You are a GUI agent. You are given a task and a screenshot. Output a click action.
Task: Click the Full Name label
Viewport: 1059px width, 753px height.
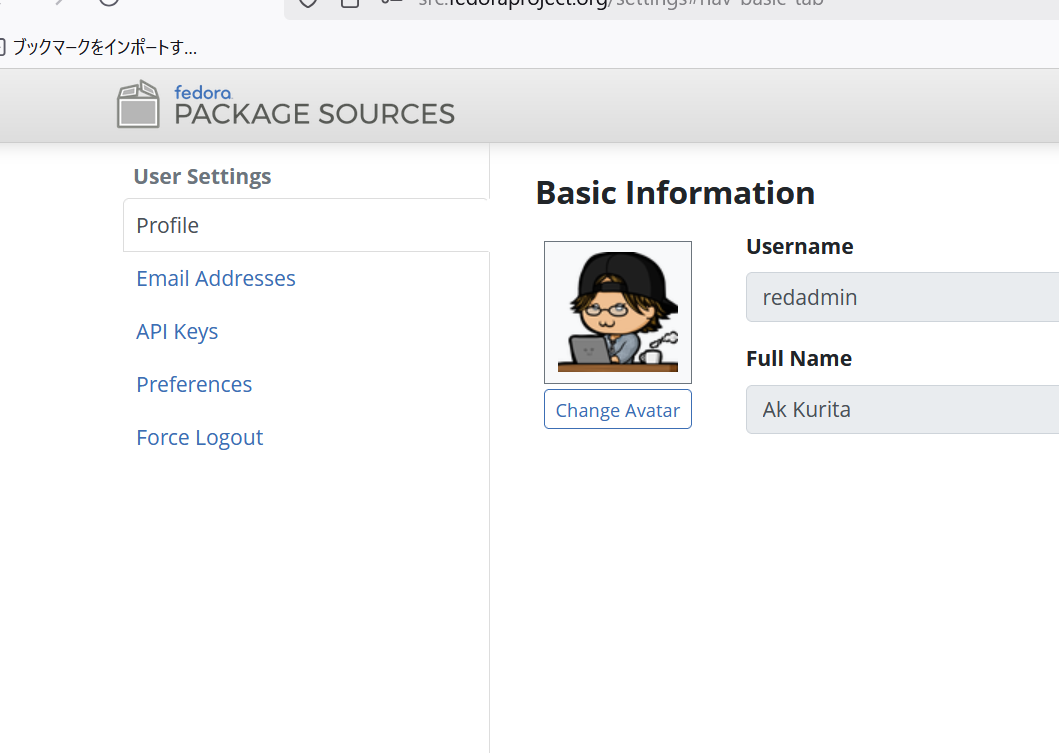tap(799, 359)
